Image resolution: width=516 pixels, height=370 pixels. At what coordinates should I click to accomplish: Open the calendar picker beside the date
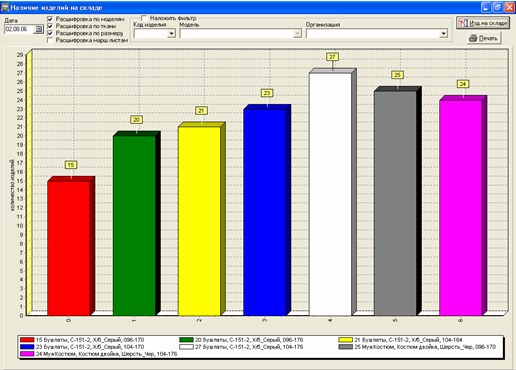point(39,29)
